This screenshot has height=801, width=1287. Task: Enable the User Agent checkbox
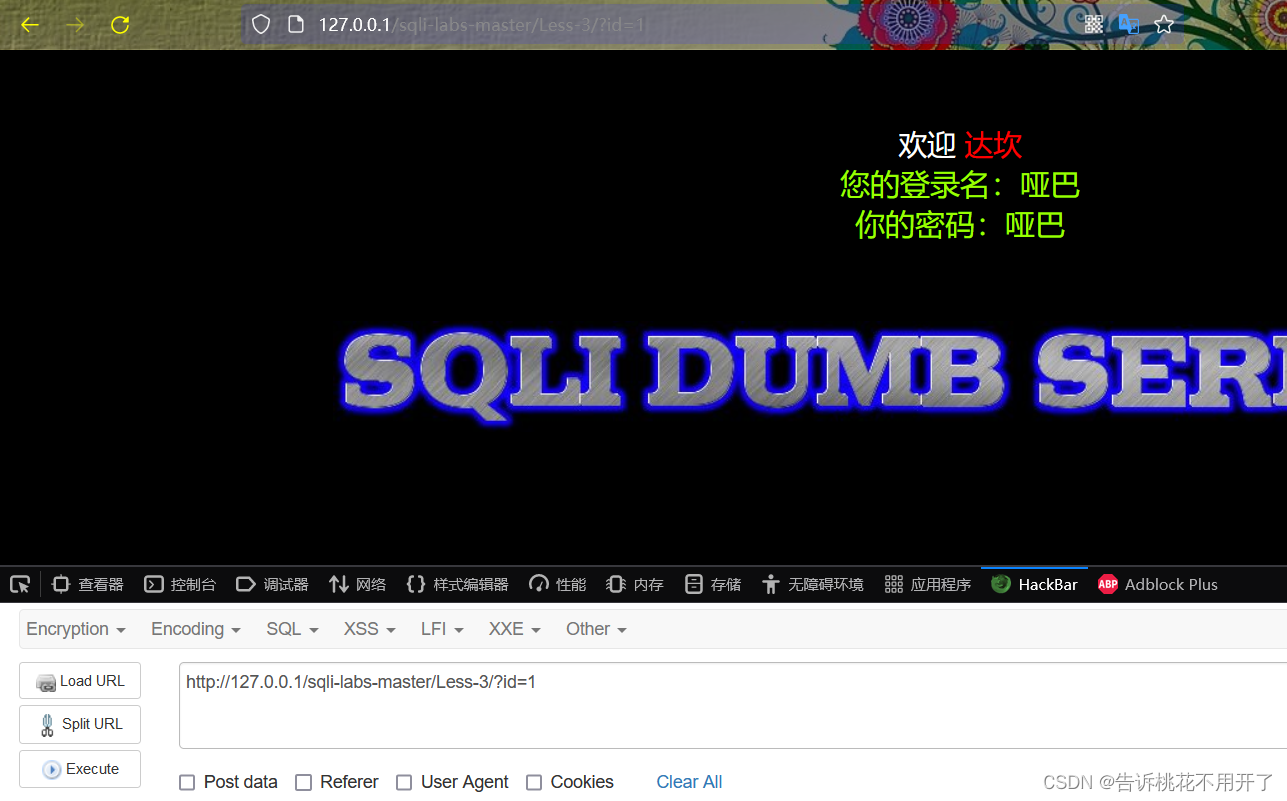[404, 782]
